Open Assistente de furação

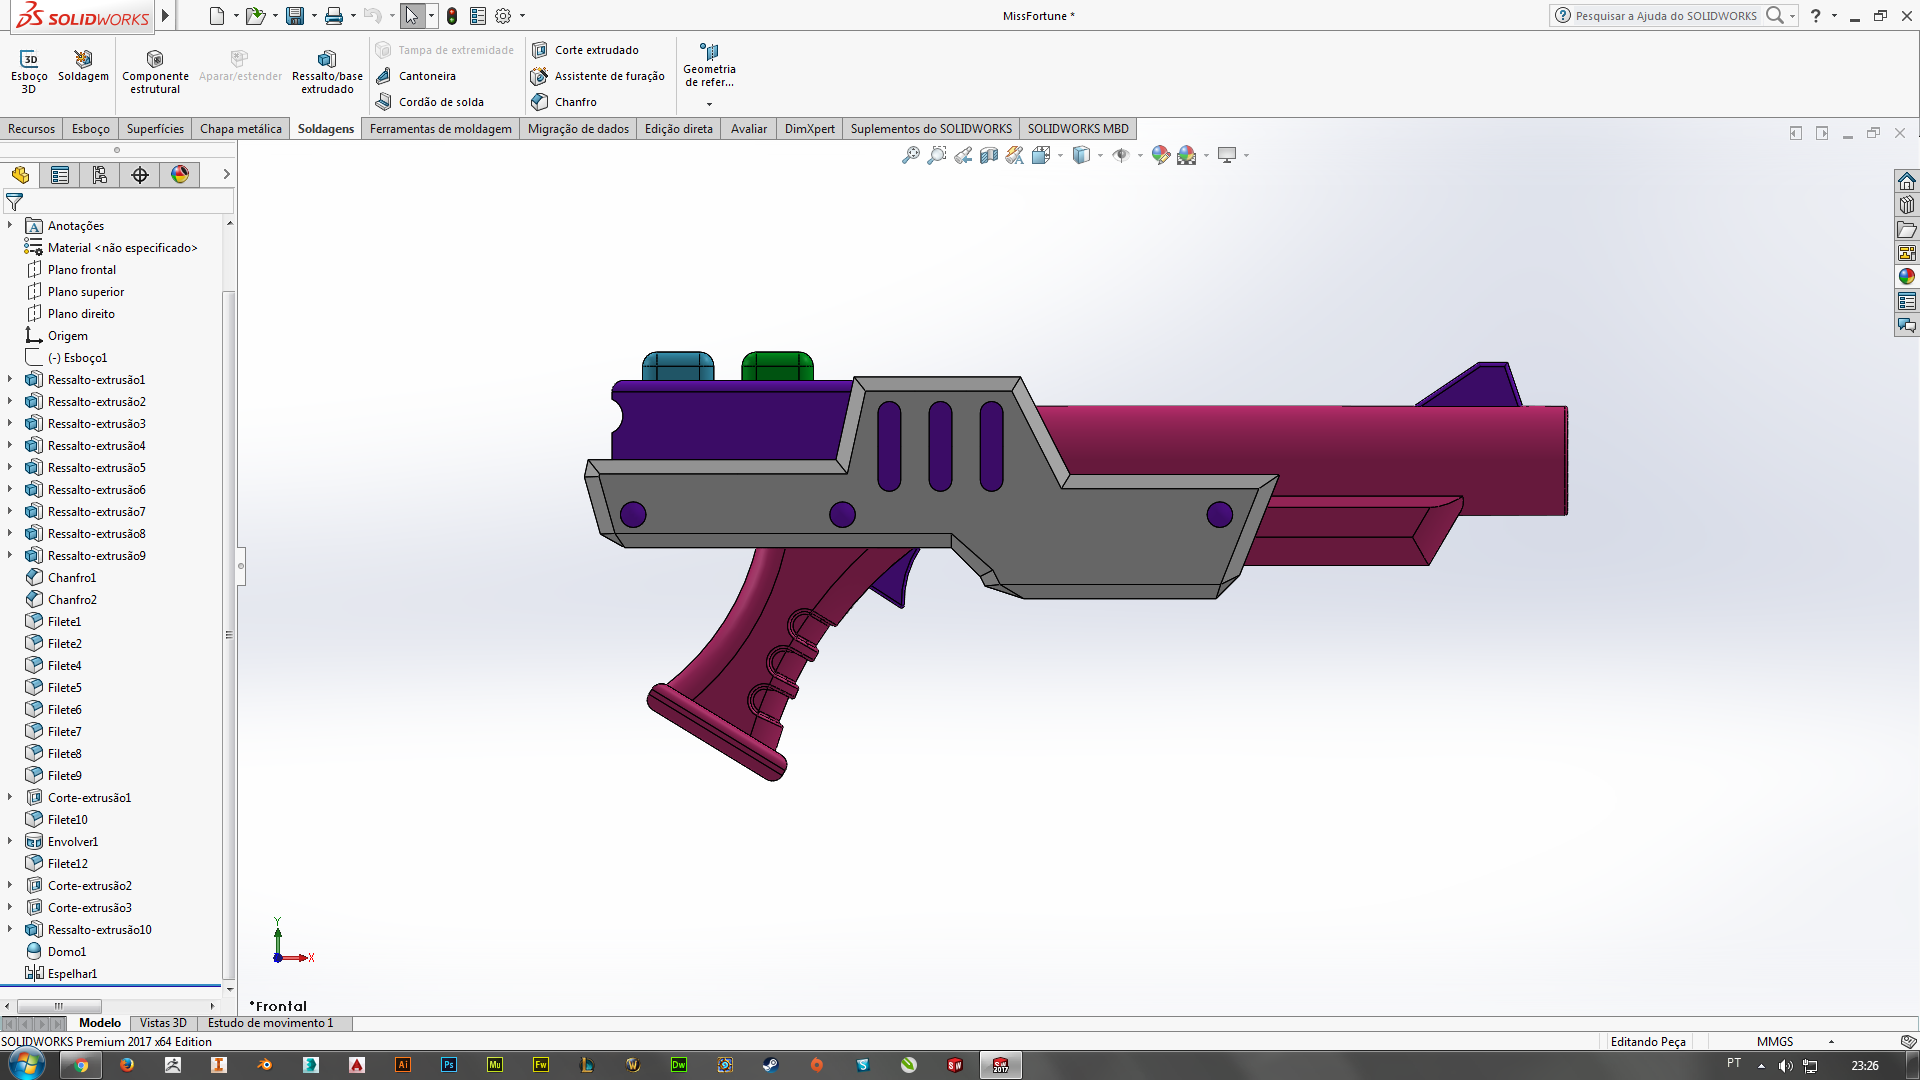[598, 76]
